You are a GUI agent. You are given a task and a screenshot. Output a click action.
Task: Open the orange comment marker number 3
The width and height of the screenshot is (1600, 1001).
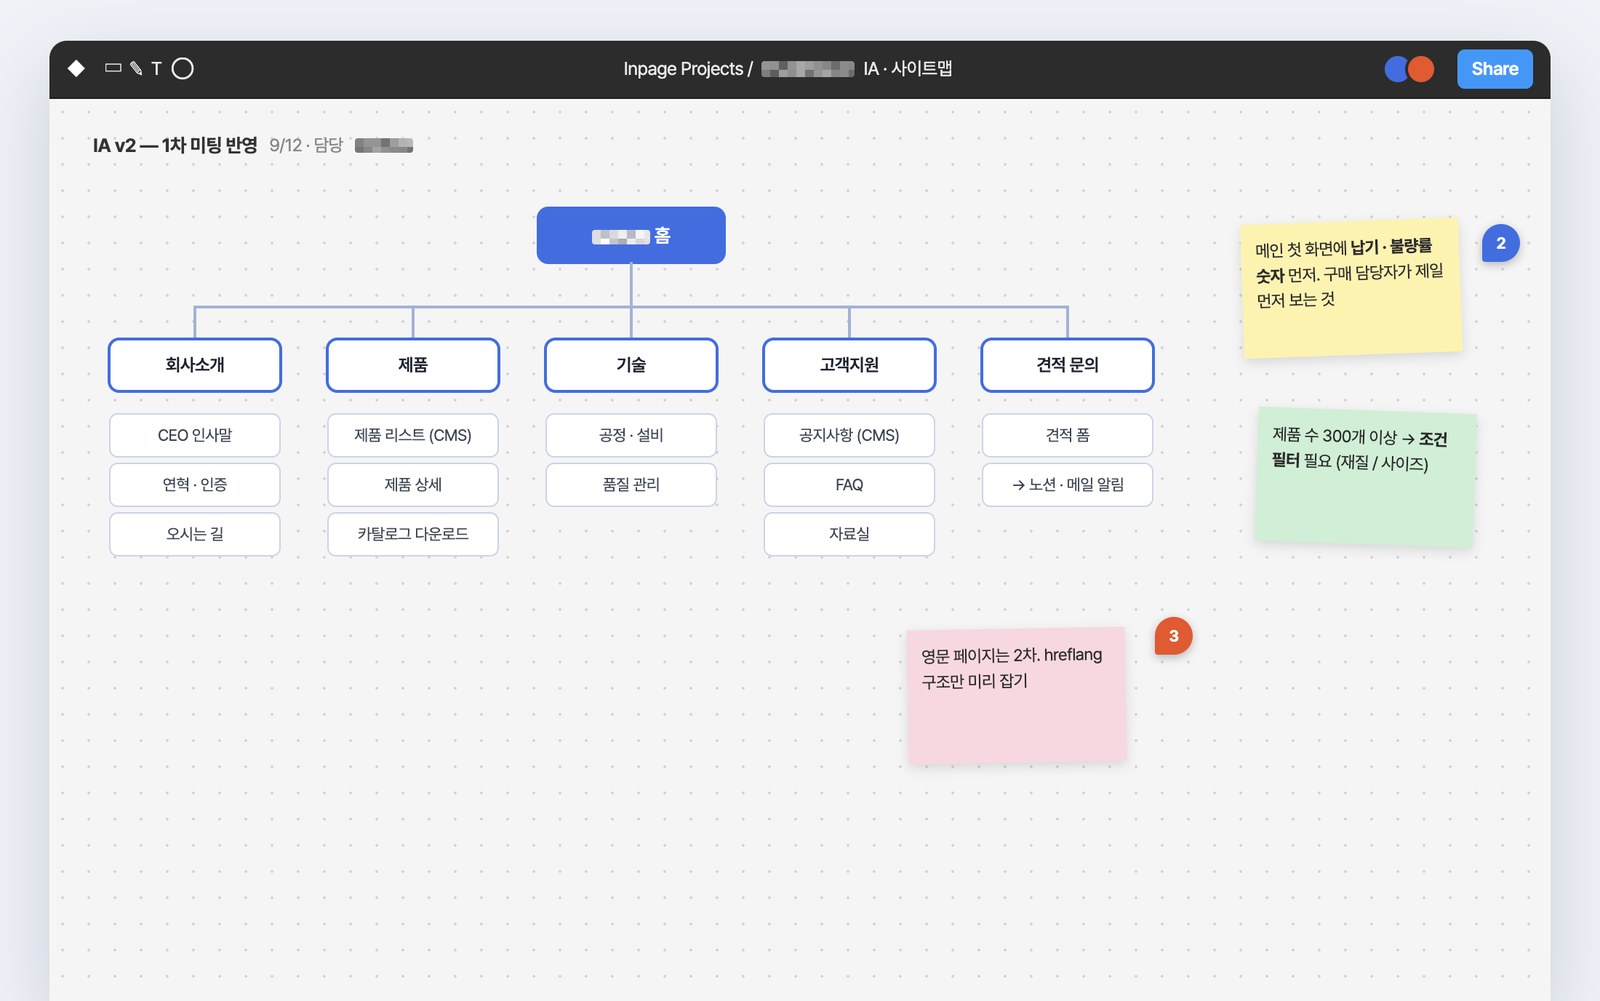tap(1173, 636)
